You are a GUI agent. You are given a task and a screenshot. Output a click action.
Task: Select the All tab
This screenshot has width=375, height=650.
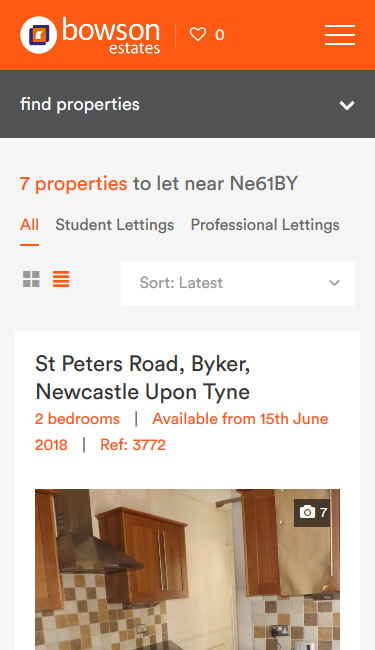click(29, 225)
